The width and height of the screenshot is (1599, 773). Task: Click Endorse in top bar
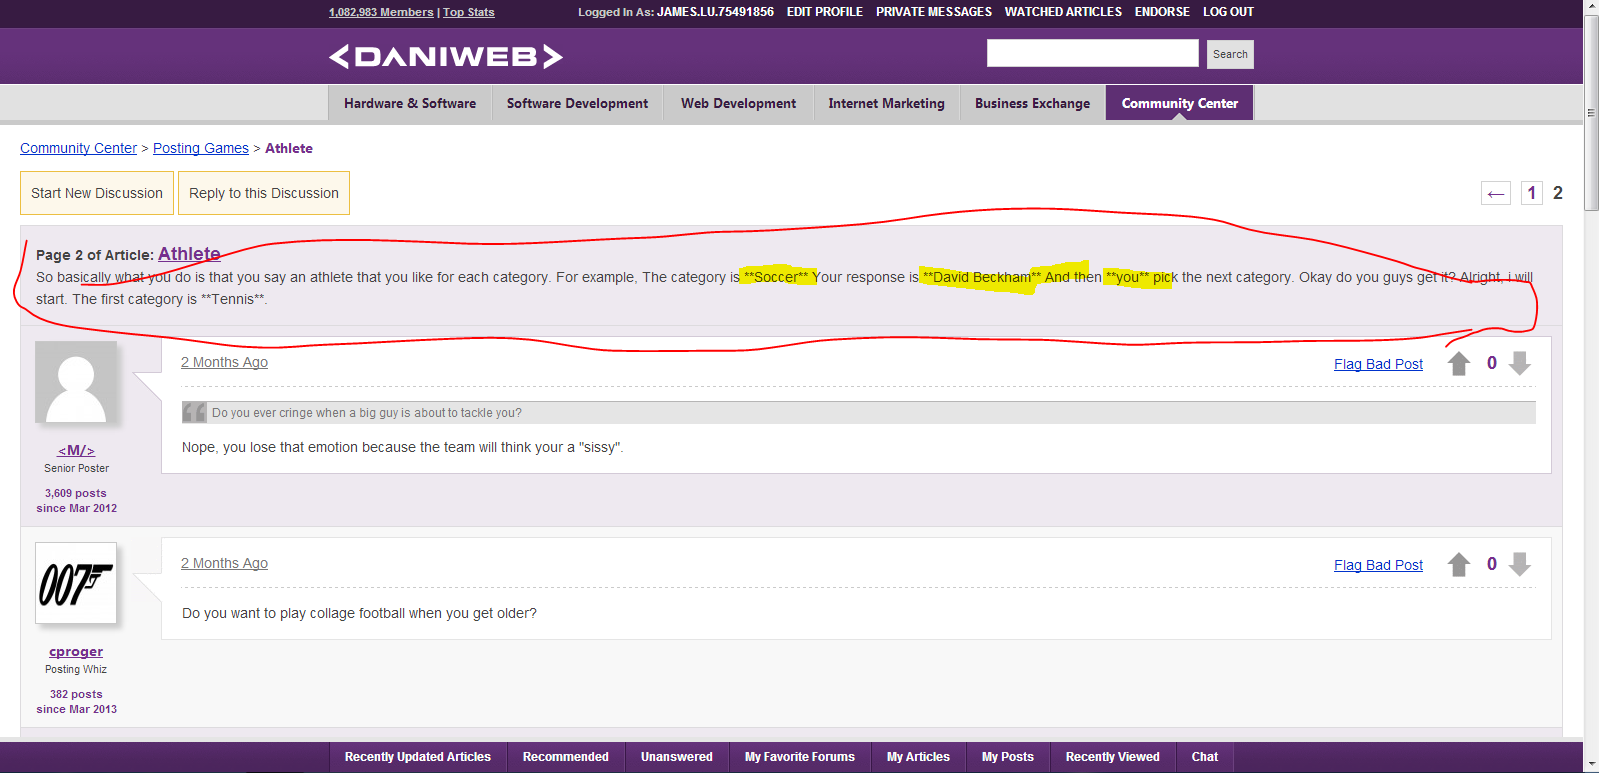pyautogui.click(x=1162, y=12)
